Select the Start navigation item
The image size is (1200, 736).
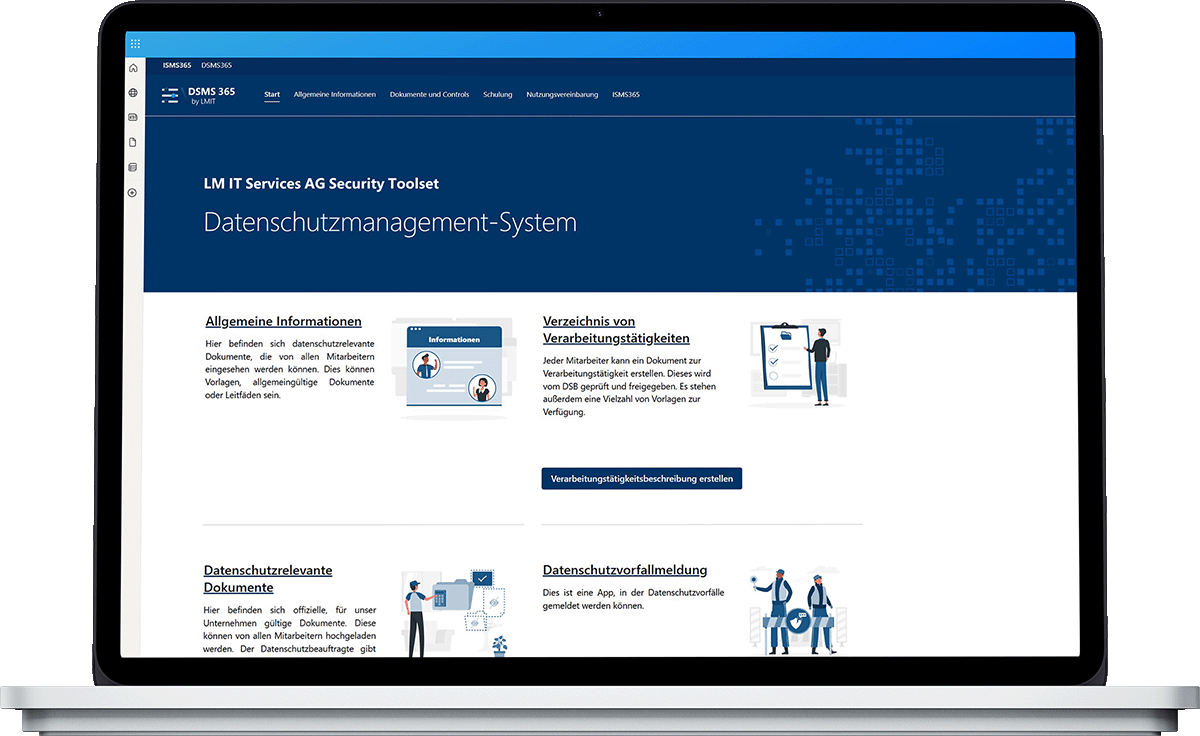point(272,95)
